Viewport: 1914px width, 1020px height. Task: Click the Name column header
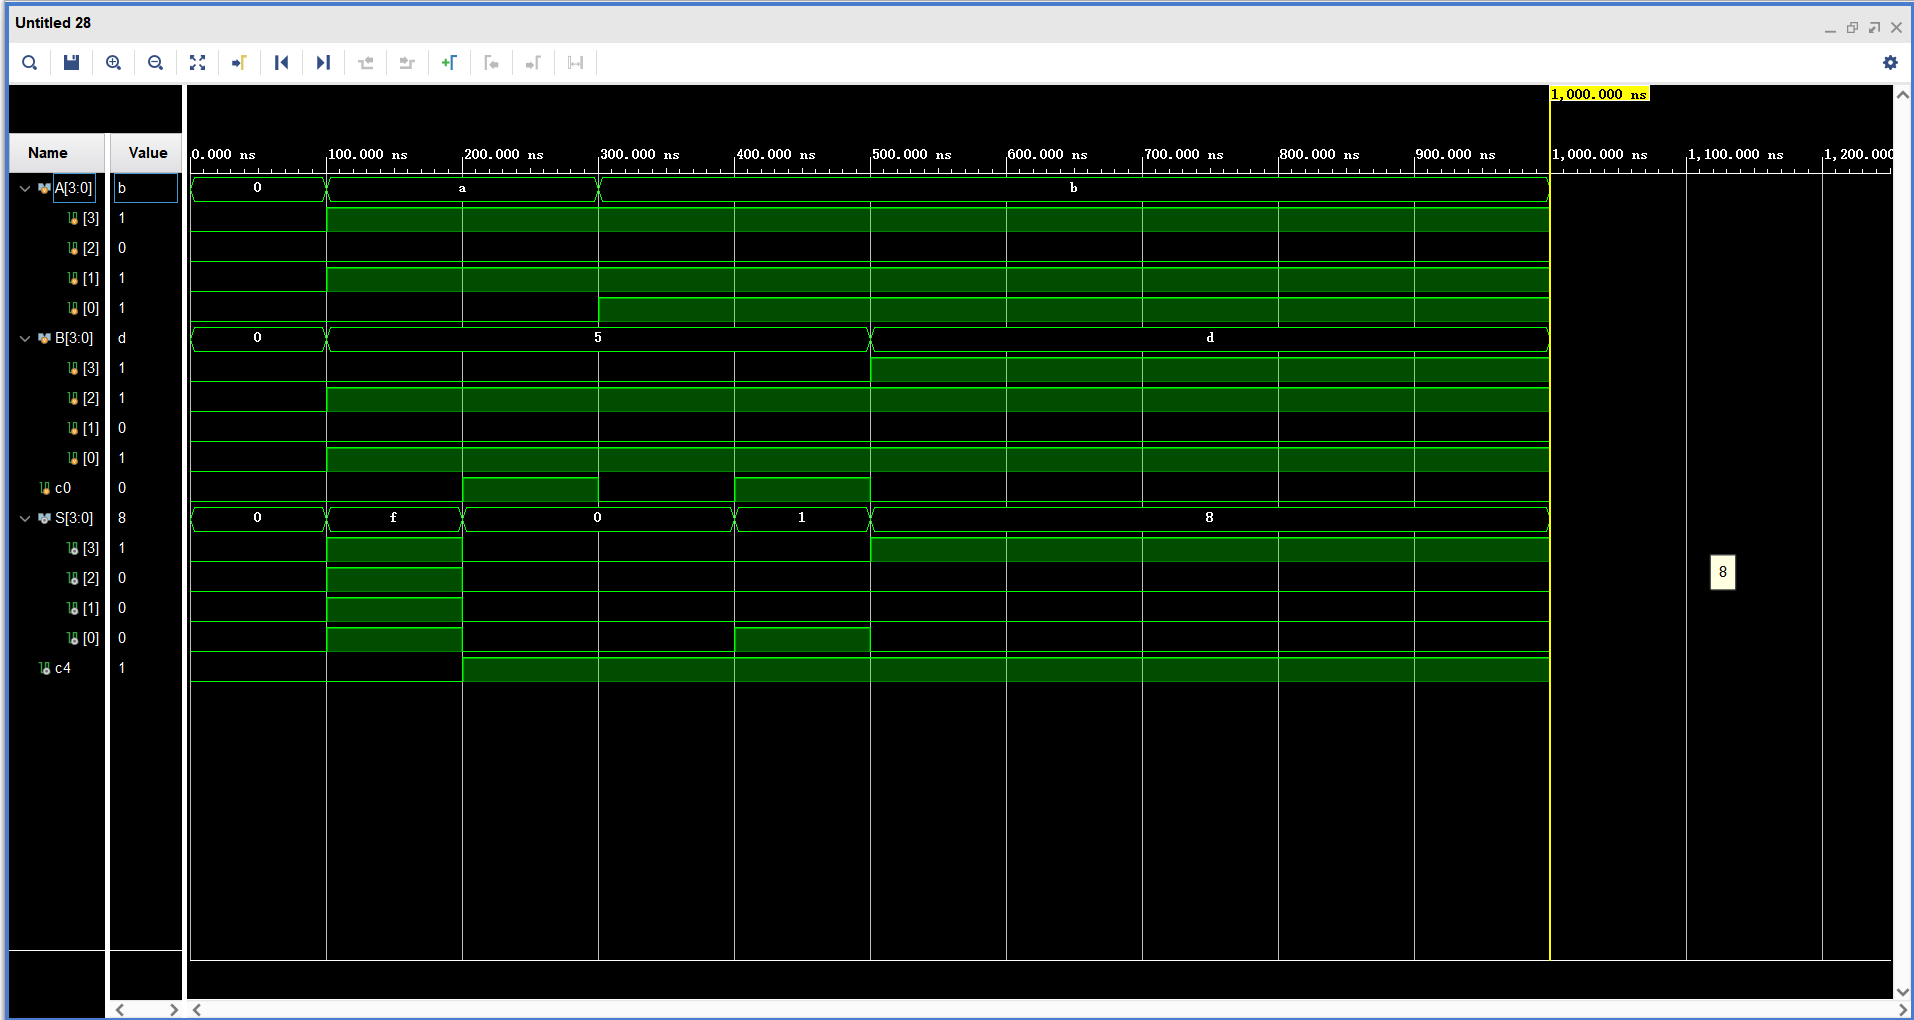tap(47, 152)
